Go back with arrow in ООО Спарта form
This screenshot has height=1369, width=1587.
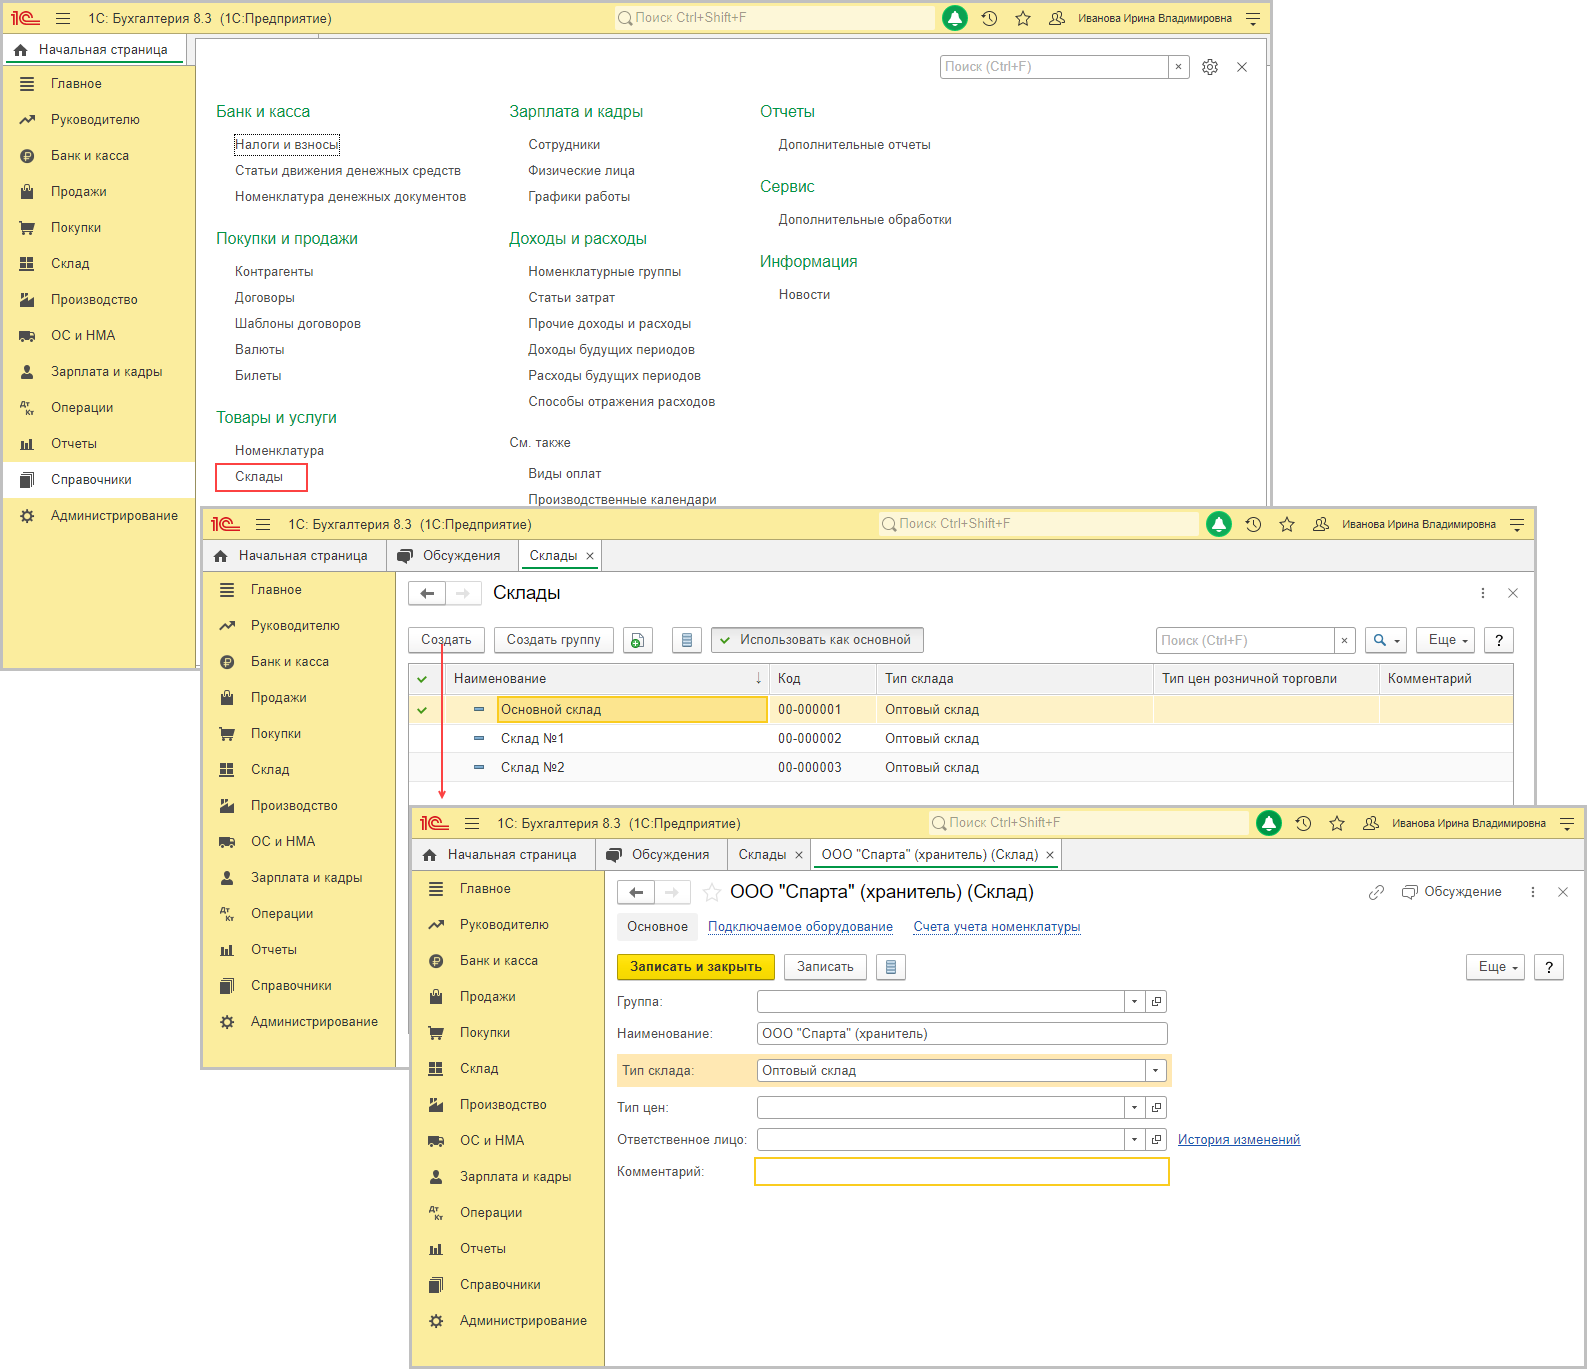[x=636, y=892]
